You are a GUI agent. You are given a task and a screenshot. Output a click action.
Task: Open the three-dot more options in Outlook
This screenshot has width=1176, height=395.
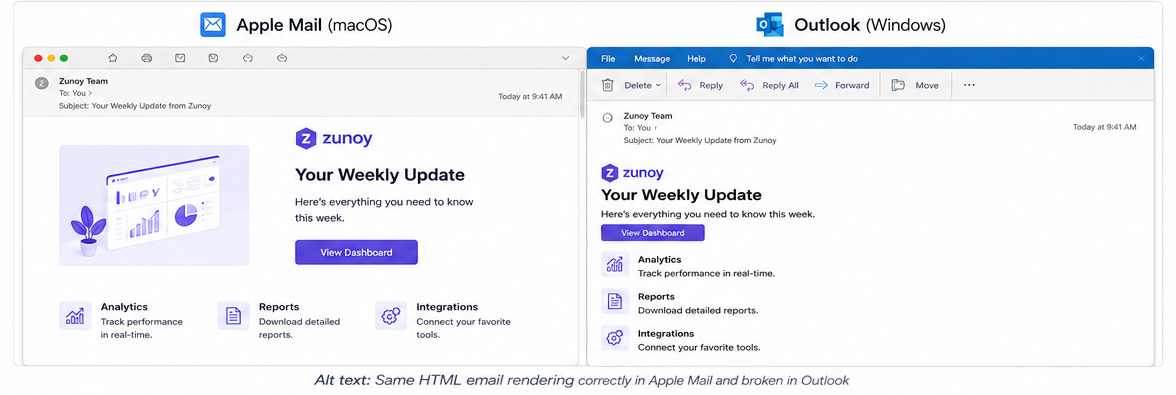coord(969,85)
